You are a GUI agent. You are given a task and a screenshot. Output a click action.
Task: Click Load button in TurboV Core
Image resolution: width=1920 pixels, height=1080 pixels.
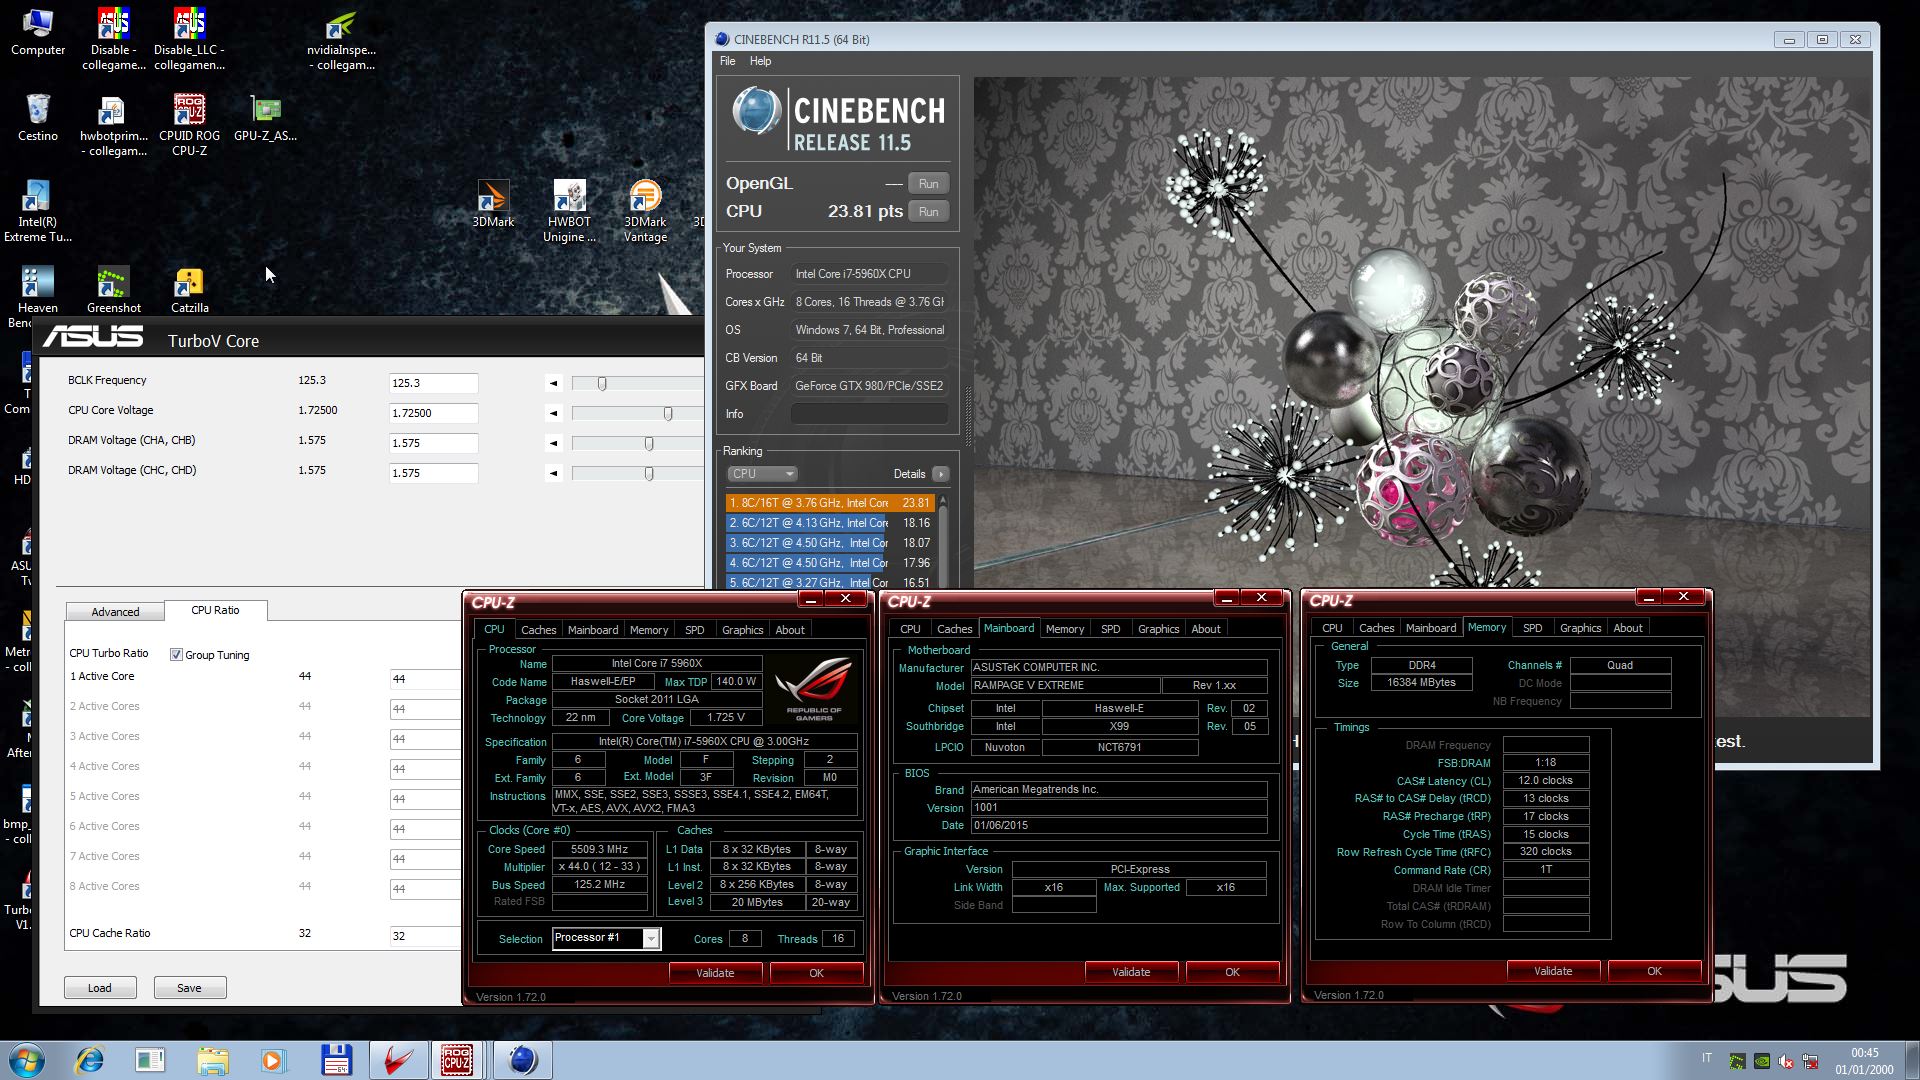[x=100, y=988]
